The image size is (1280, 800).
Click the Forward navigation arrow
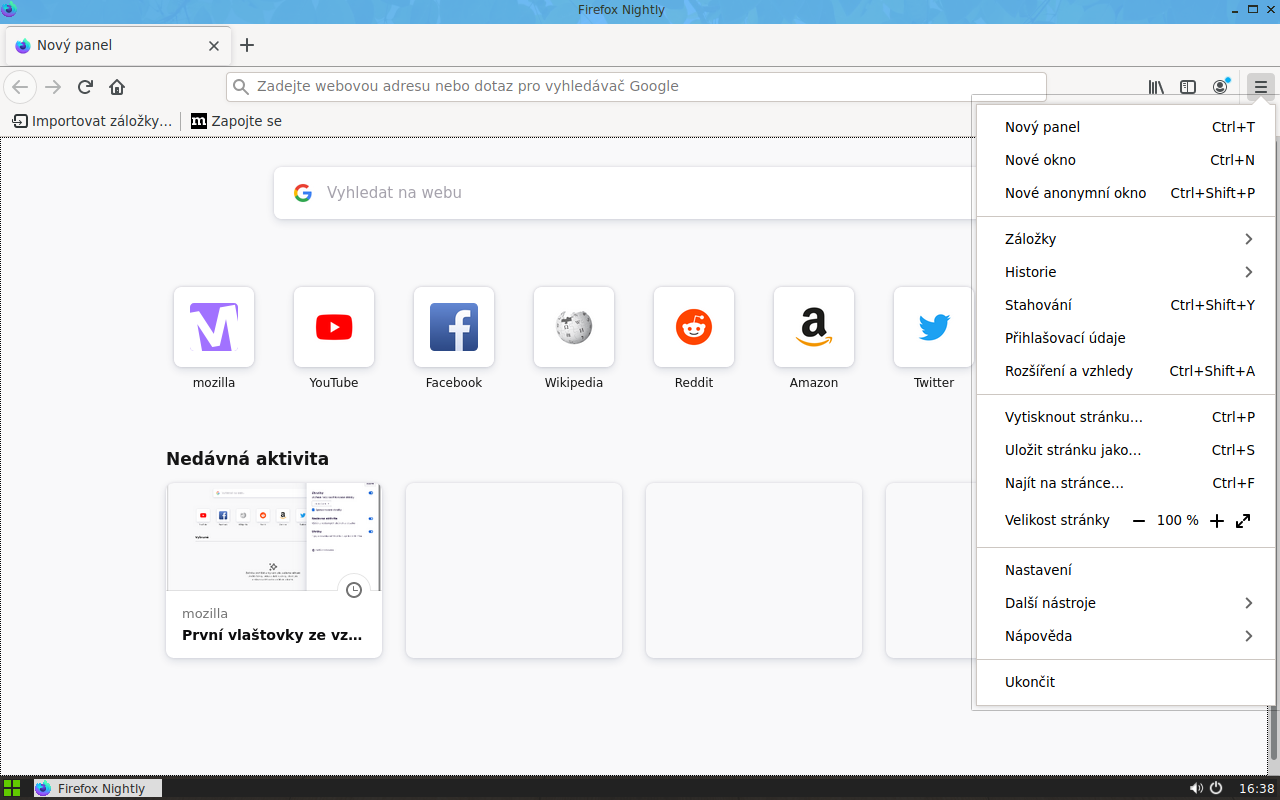click(x=53, y=87)
